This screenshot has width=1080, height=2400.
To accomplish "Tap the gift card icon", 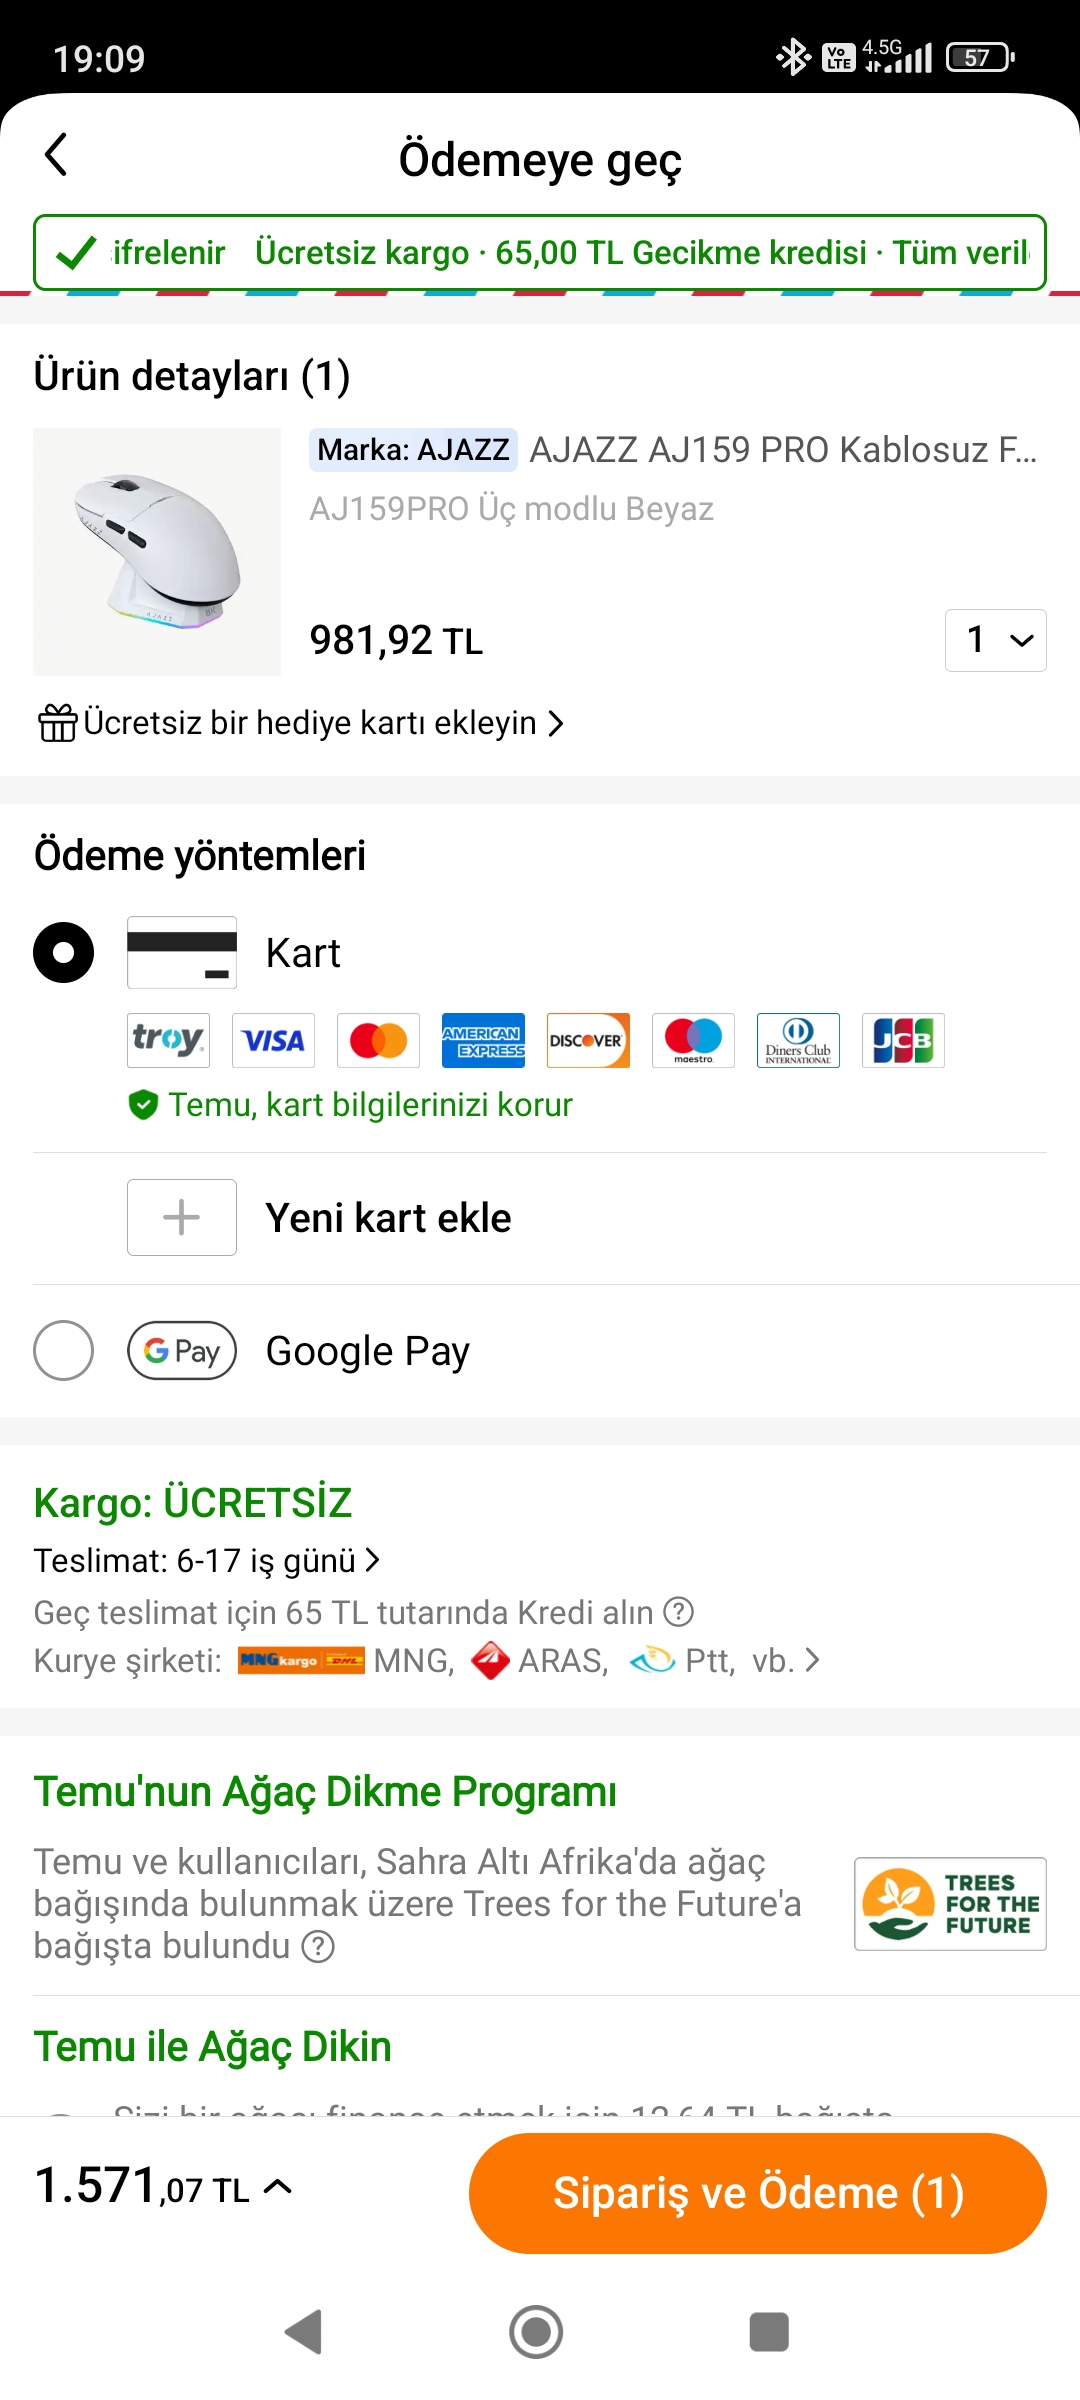I will (x=57, y=723).
